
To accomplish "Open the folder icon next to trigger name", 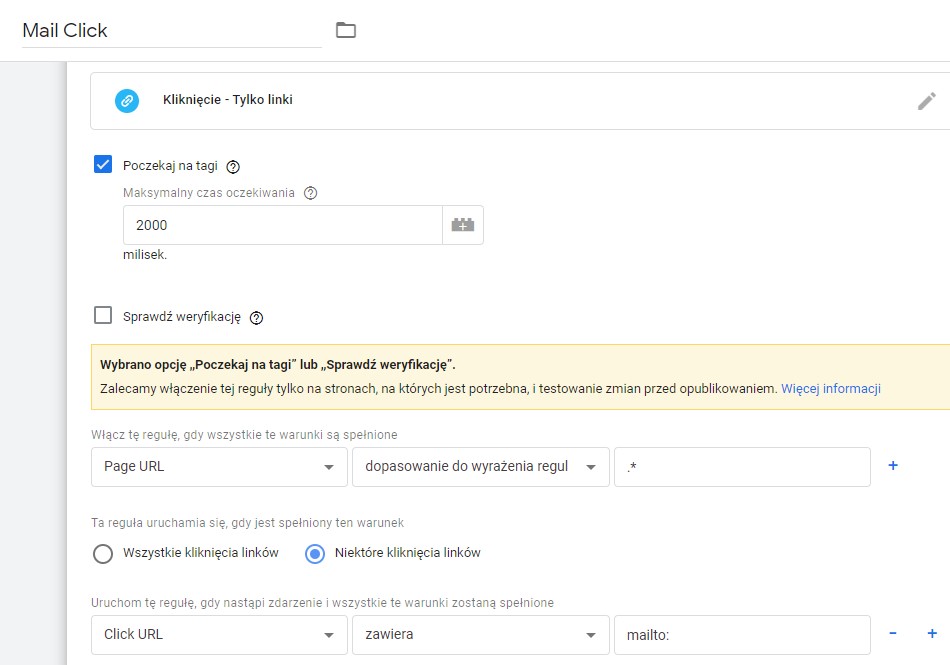I will (x=345, y=30).
